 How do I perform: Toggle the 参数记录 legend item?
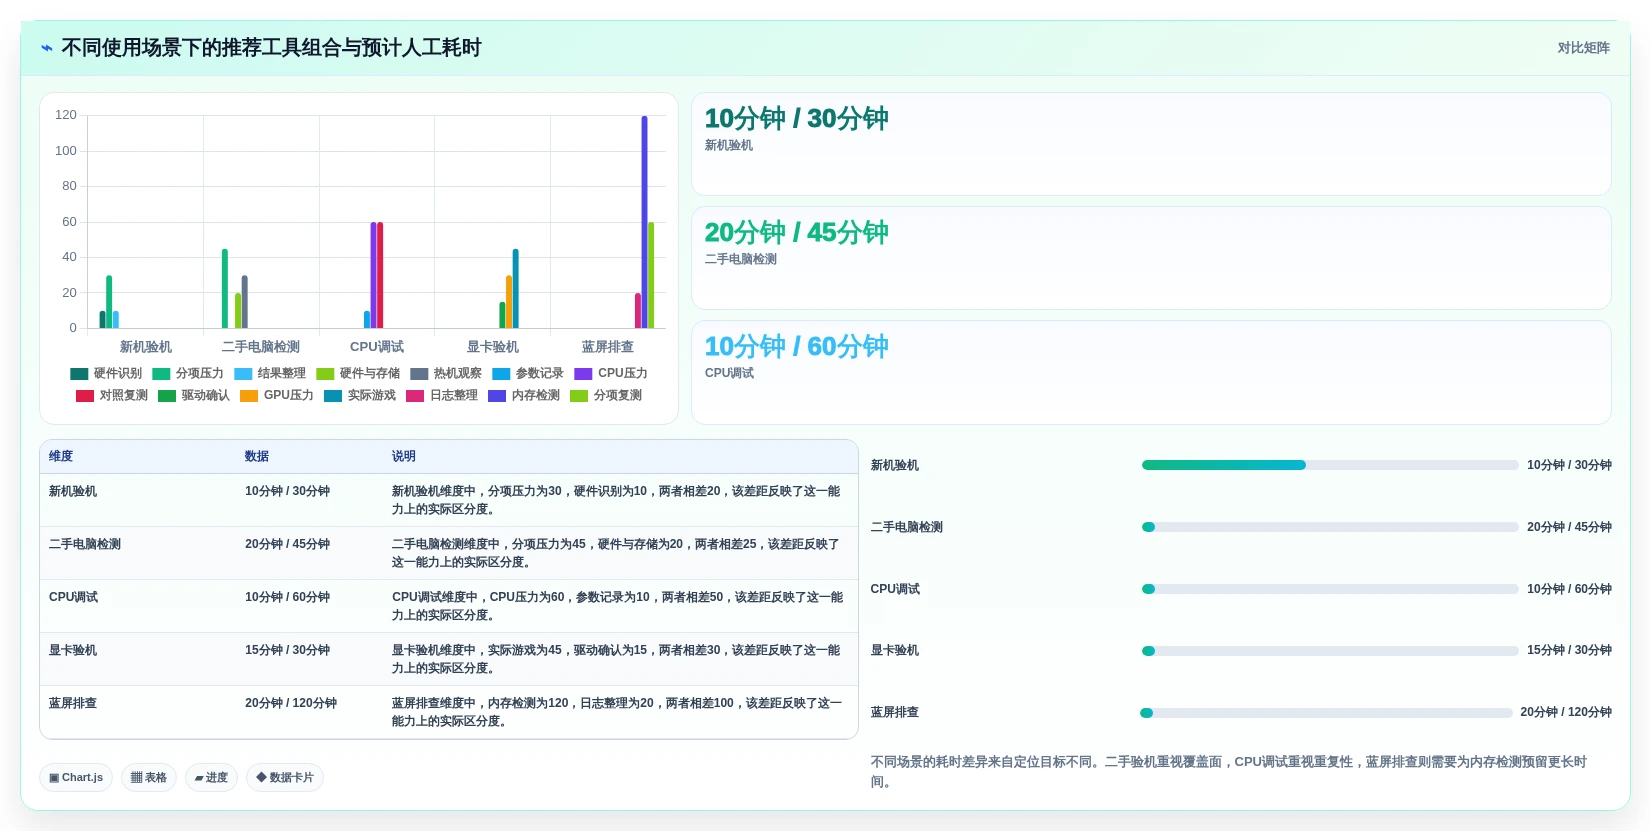pos(528,374)
